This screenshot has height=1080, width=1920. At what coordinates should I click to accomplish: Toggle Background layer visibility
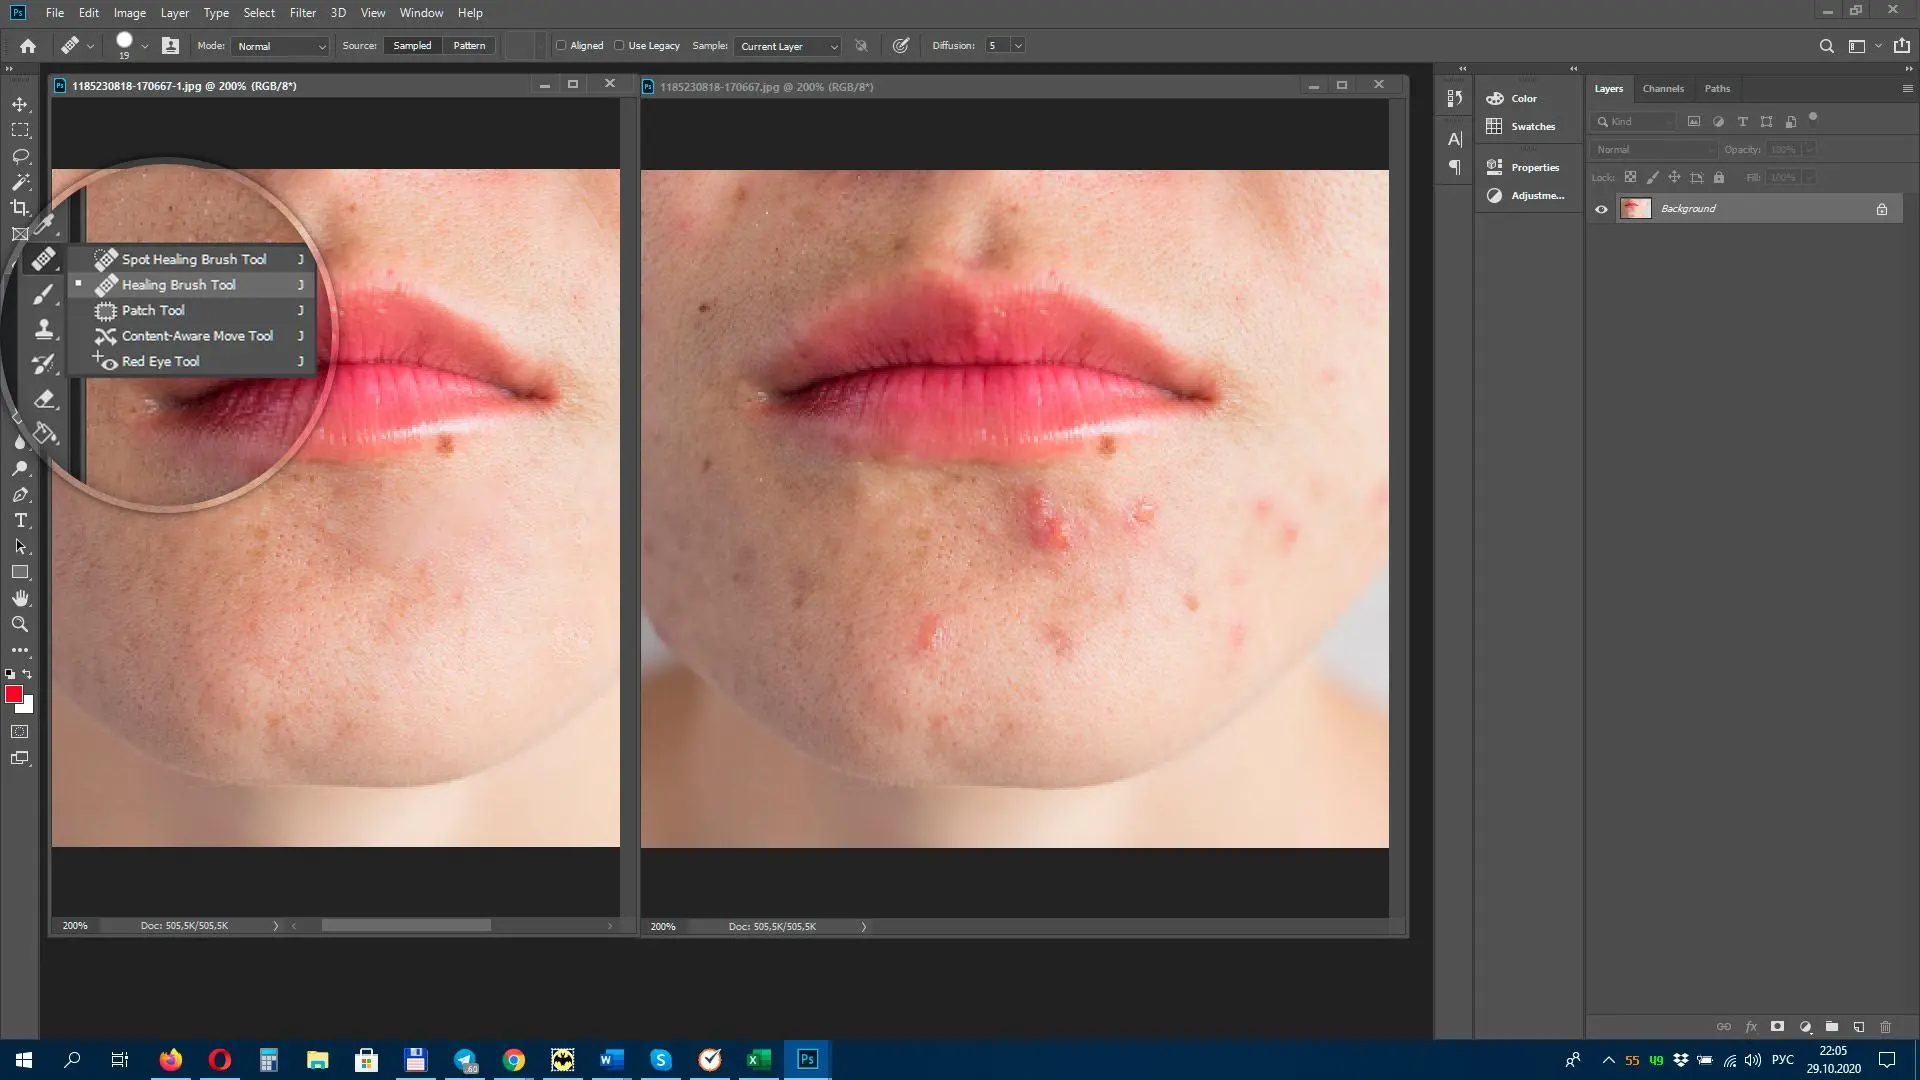point(1602,208)
